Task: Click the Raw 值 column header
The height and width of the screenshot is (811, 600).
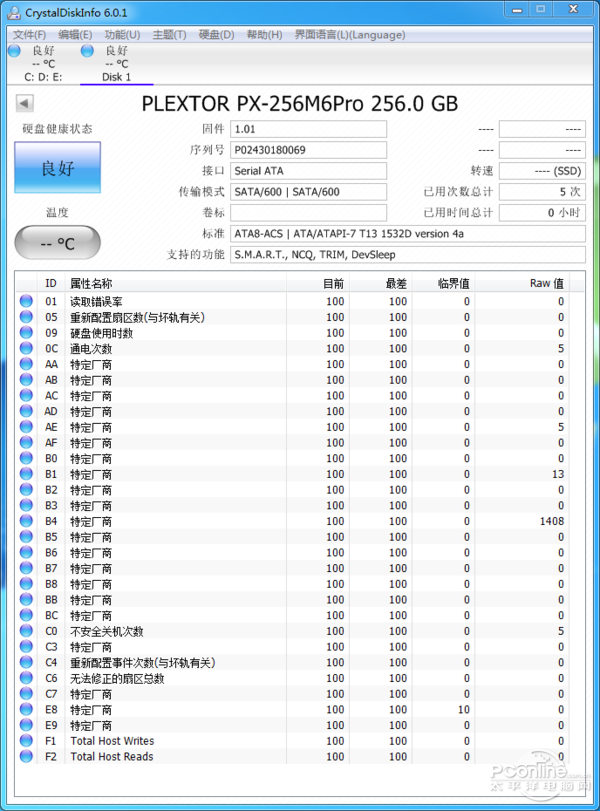Action: (x=522, y=283)
